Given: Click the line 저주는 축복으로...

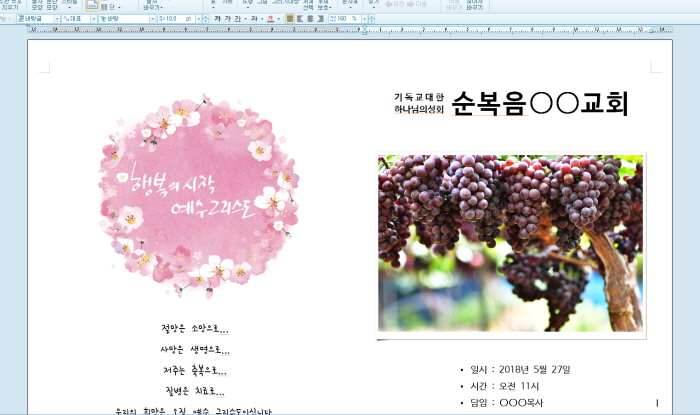Looking at the screenshot, I should point(195,370).
